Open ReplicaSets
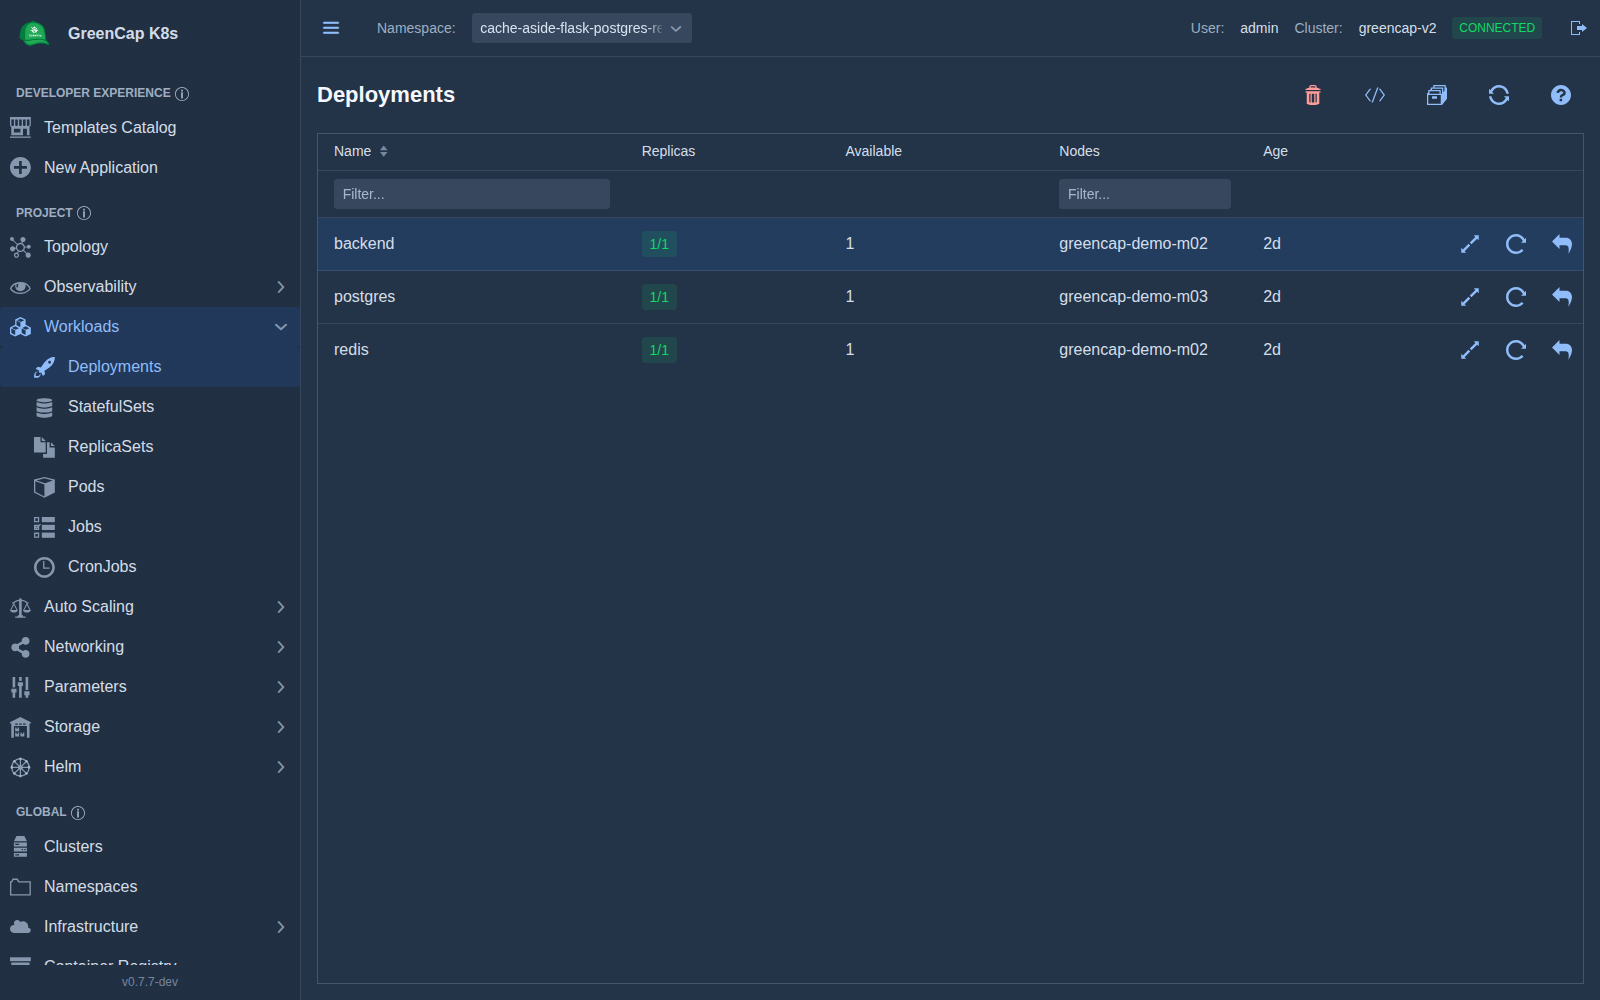The height and width of the screenshot is (1000, 1600). 150,446
